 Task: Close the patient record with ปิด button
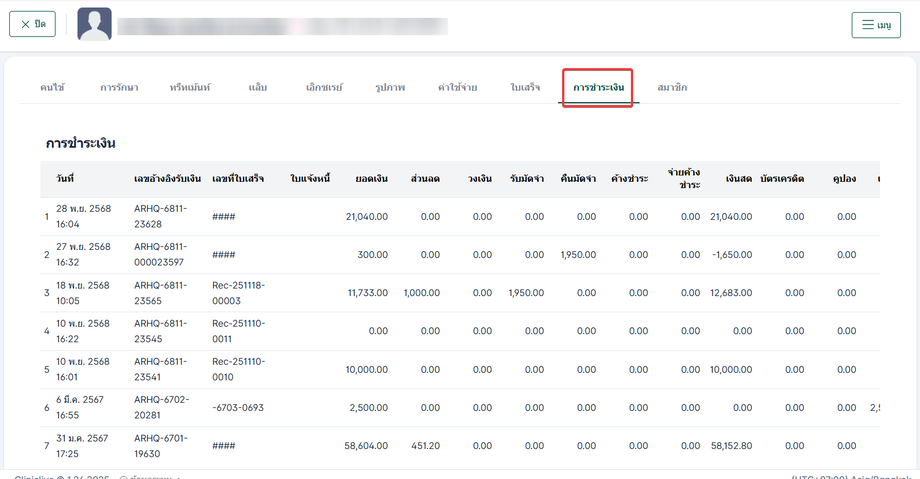coord(32,24)
